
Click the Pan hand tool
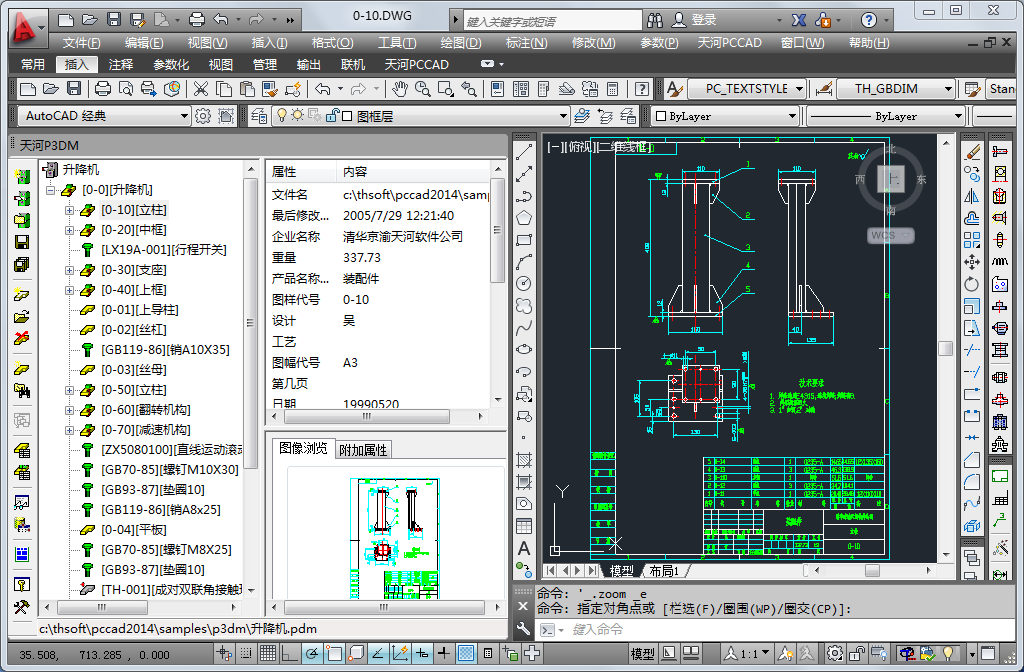(x=400, y=89)
